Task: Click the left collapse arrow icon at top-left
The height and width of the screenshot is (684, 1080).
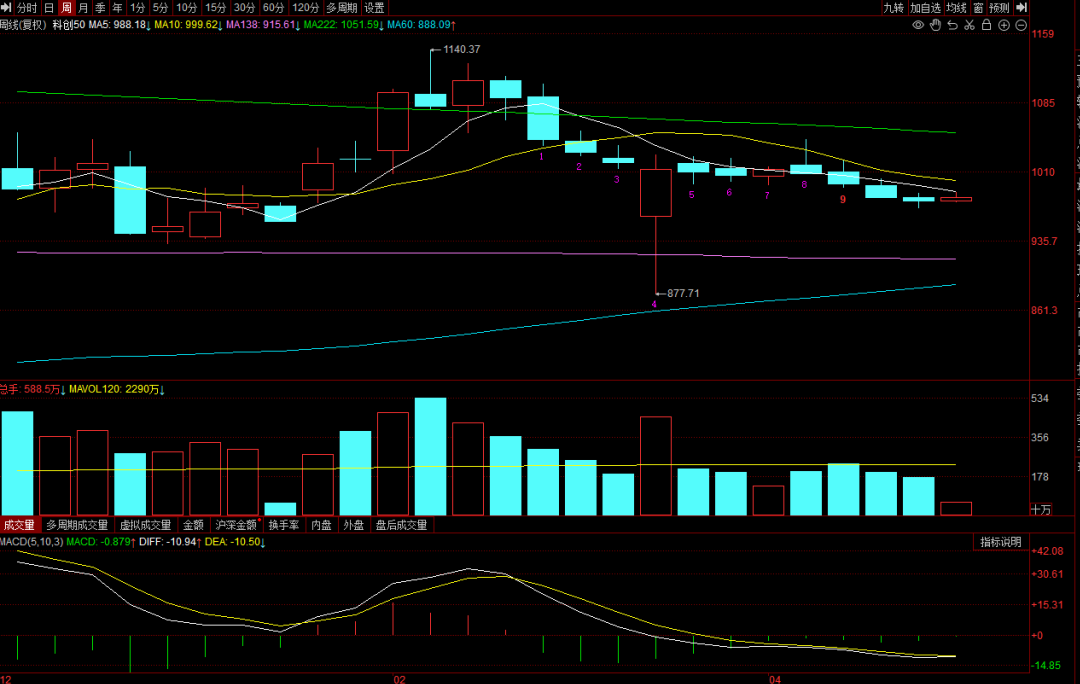Action: pos(6,8)
